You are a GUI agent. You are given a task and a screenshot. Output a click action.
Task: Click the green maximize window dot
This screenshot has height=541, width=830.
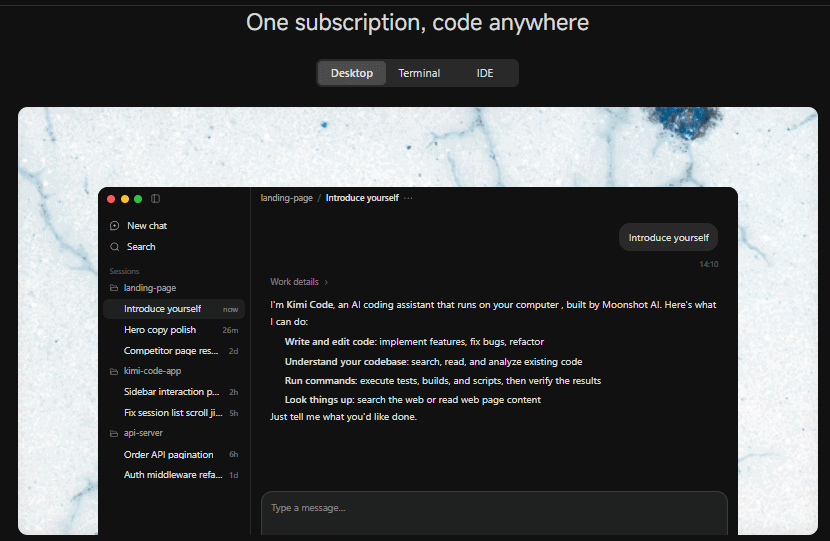pyautogui.click(x=138, y=199)
